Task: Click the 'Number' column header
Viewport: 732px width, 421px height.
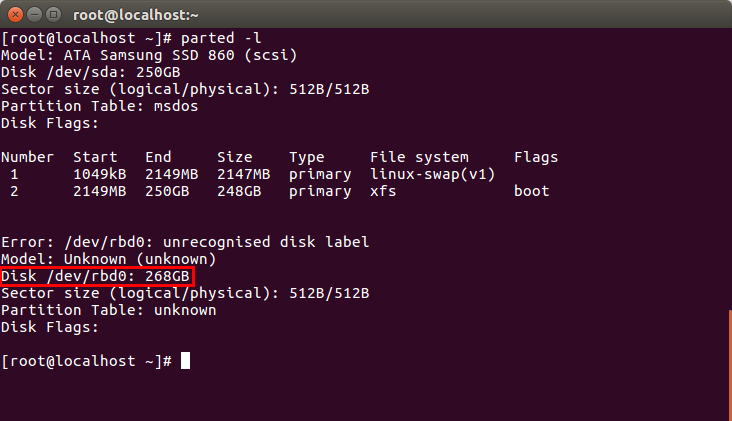Action: [x=27, y=157]
